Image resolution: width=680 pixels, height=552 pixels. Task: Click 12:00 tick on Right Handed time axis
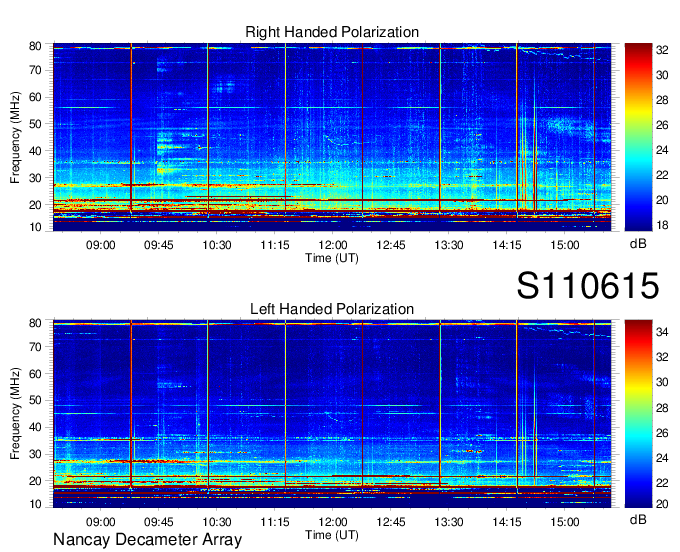(x=333, y=245)
